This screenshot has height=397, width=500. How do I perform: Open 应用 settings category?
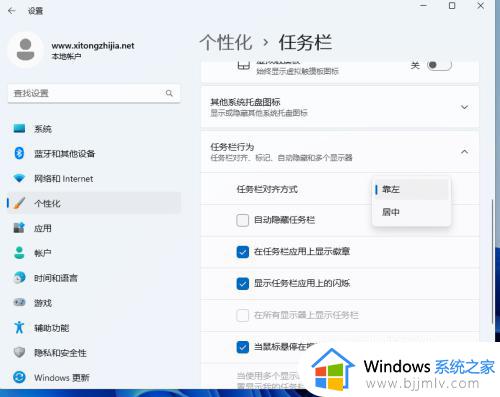tap(94, 228)
